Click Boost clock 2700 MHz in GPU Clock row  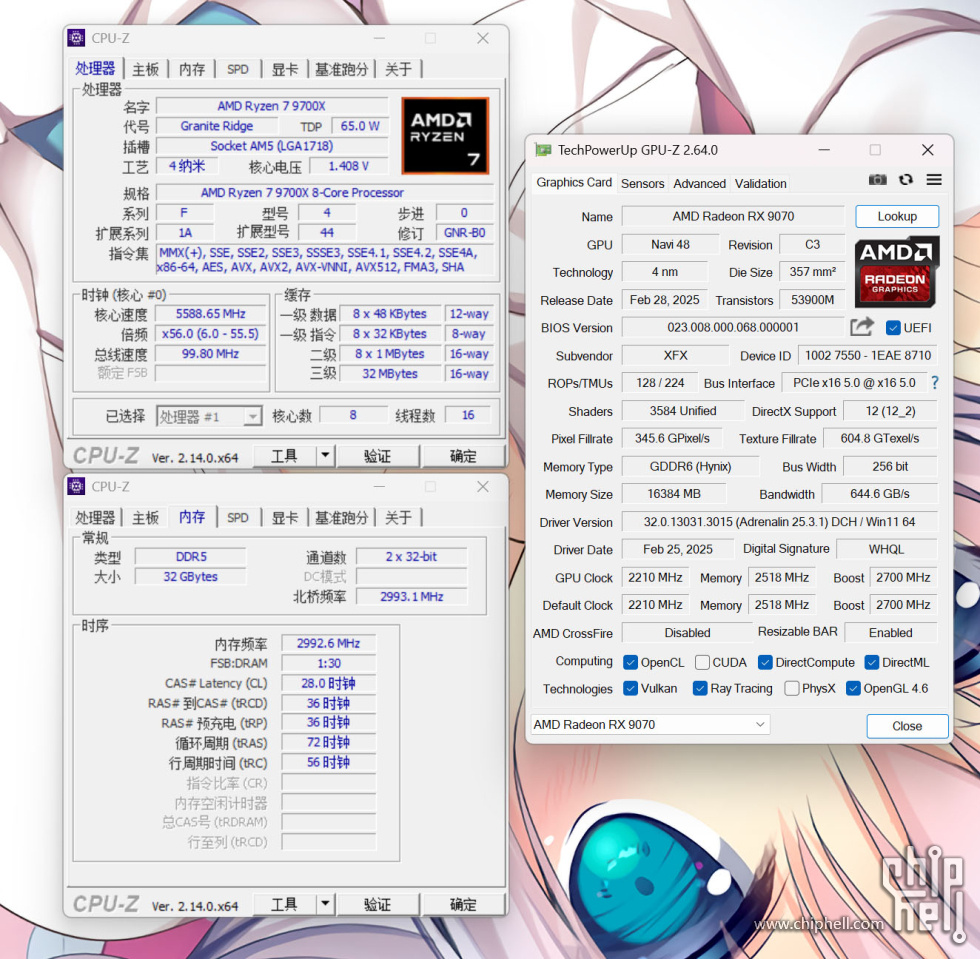tap(903, 578)
